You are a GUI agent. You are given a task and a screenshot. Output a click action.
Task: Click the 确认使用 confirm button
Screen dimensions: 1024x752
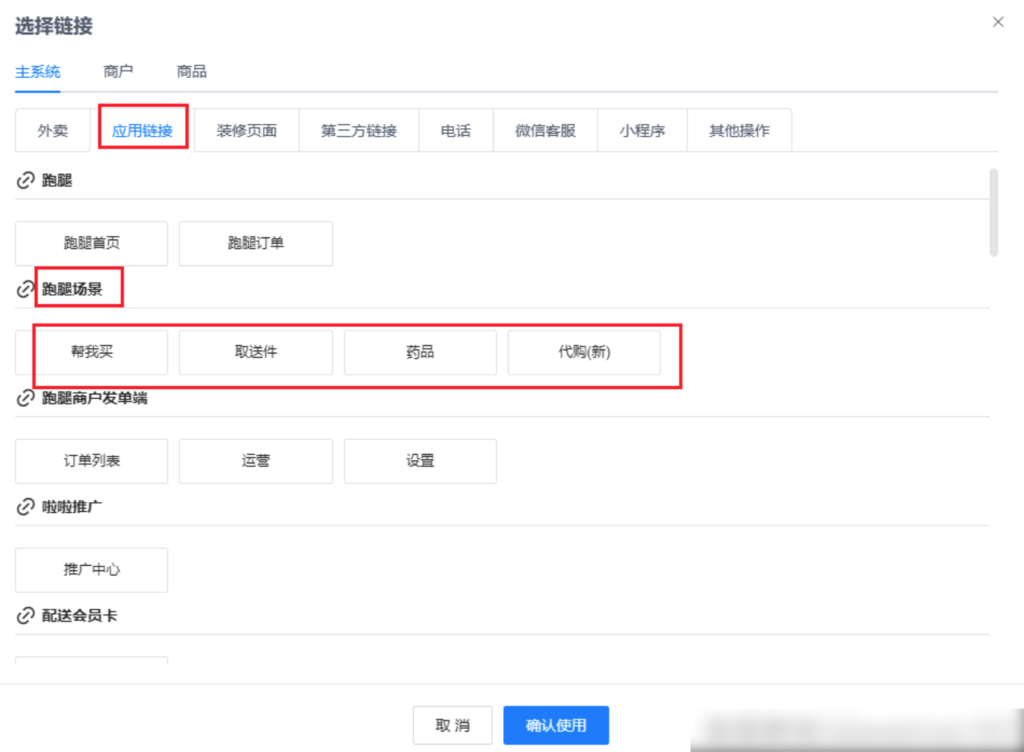tap(556, 725)
